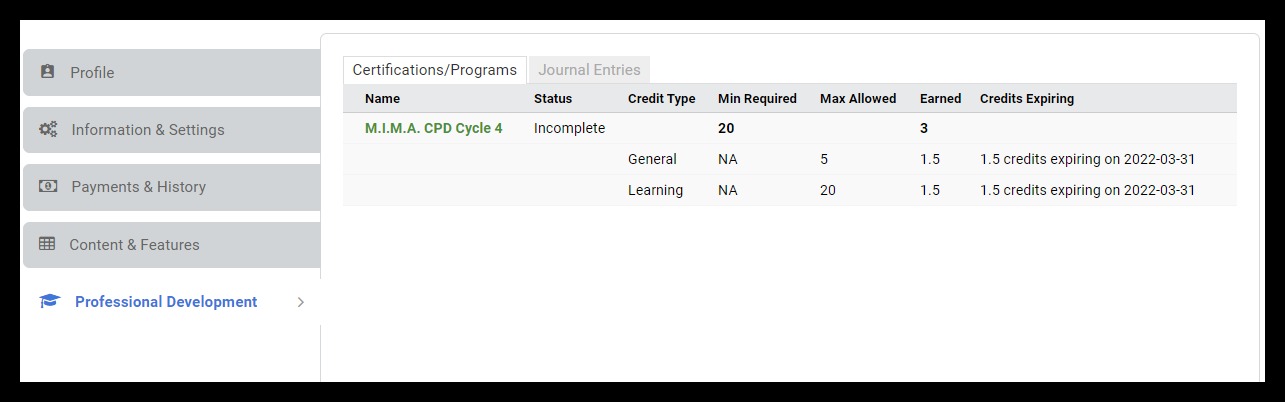The image size is (1285, 402).
Task: Expand Professional Development chevron arrow
Action: [301, 302]
